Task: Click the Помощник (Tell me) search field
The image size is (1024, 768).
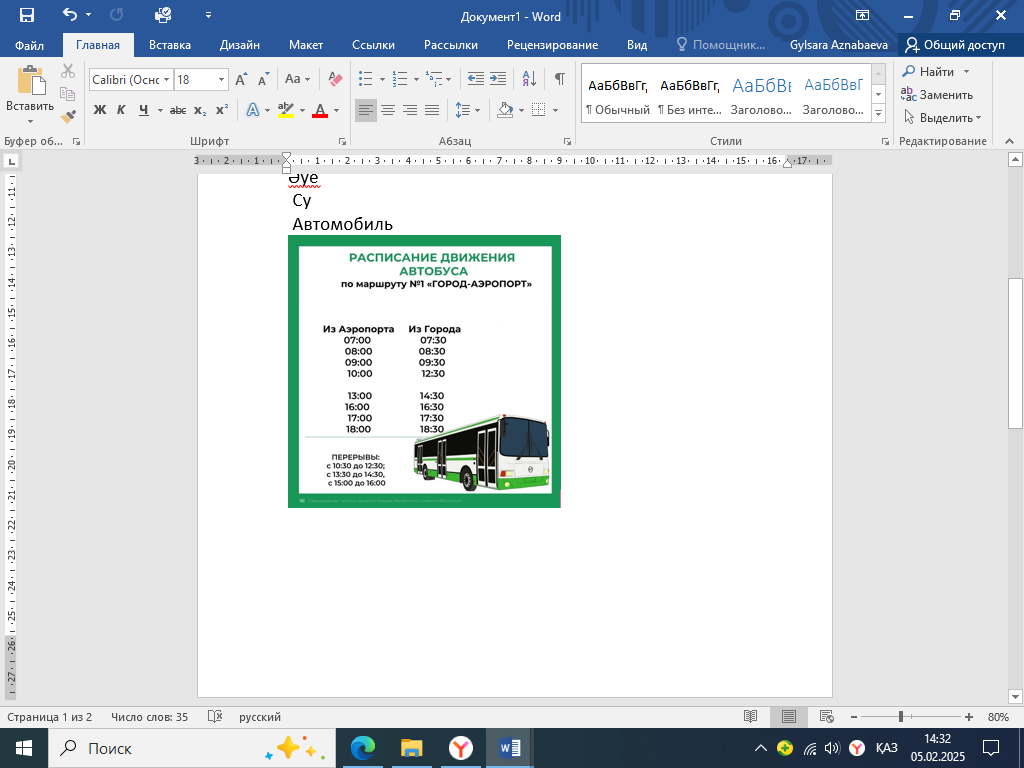Action: coord(720,45)
